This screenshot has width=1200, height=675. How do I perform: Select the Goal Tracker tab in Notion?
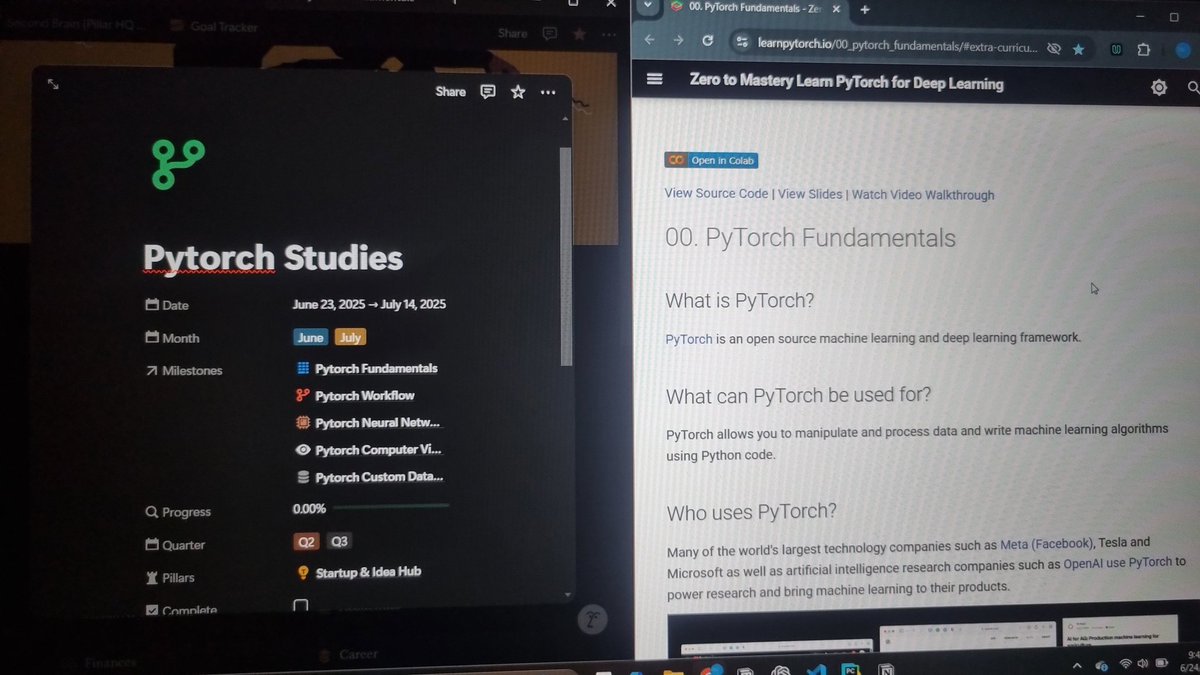214,27
